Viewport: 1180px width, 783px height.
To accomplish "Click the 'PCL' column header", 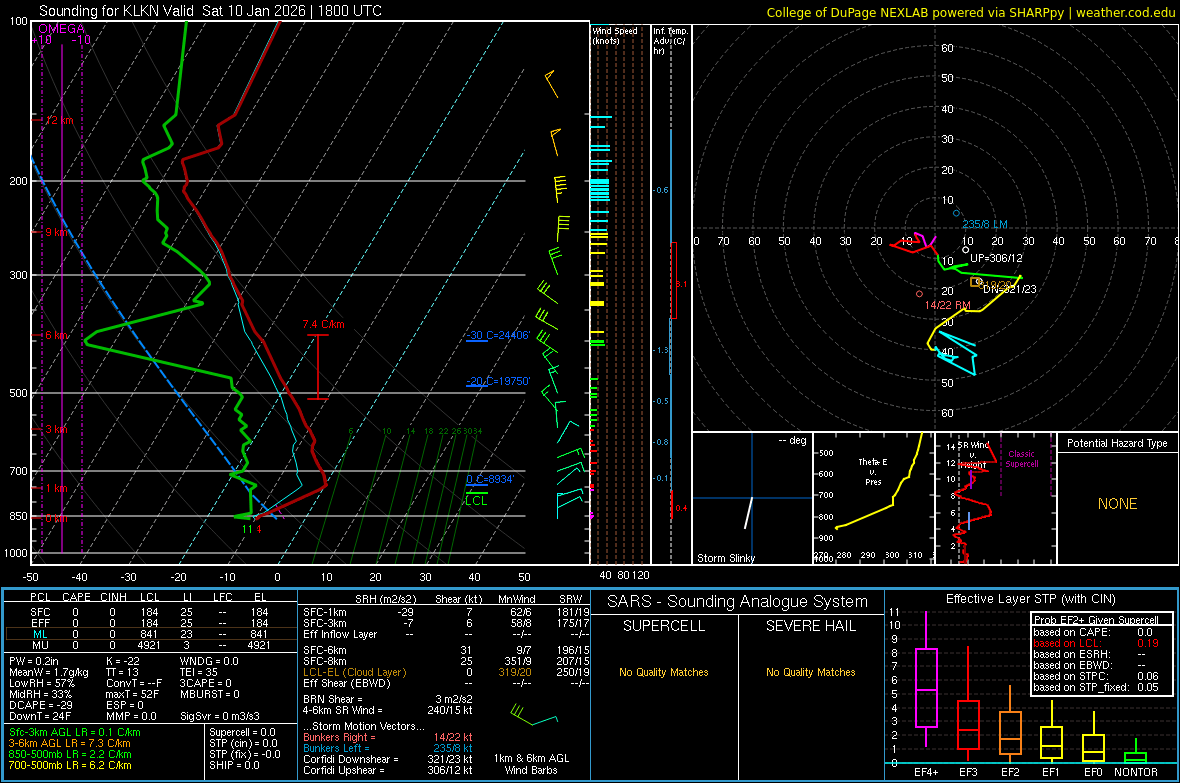I will (40, 597).
